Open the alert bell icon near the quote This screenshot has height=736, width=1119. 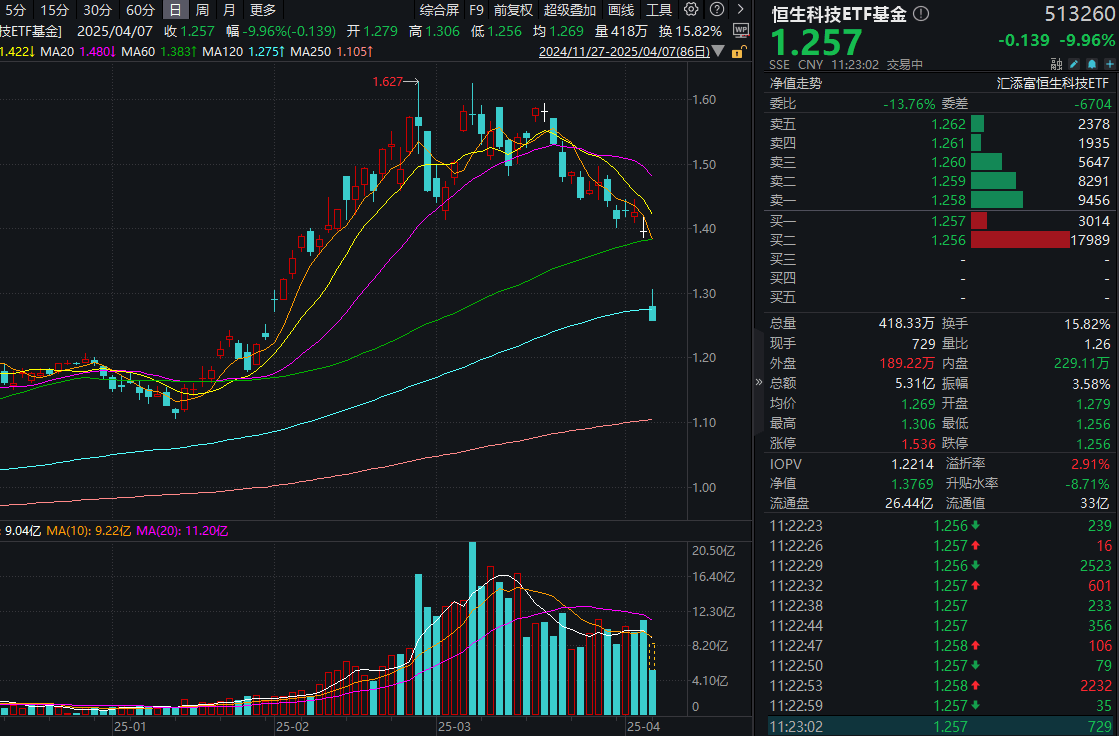pos(1092,64)
